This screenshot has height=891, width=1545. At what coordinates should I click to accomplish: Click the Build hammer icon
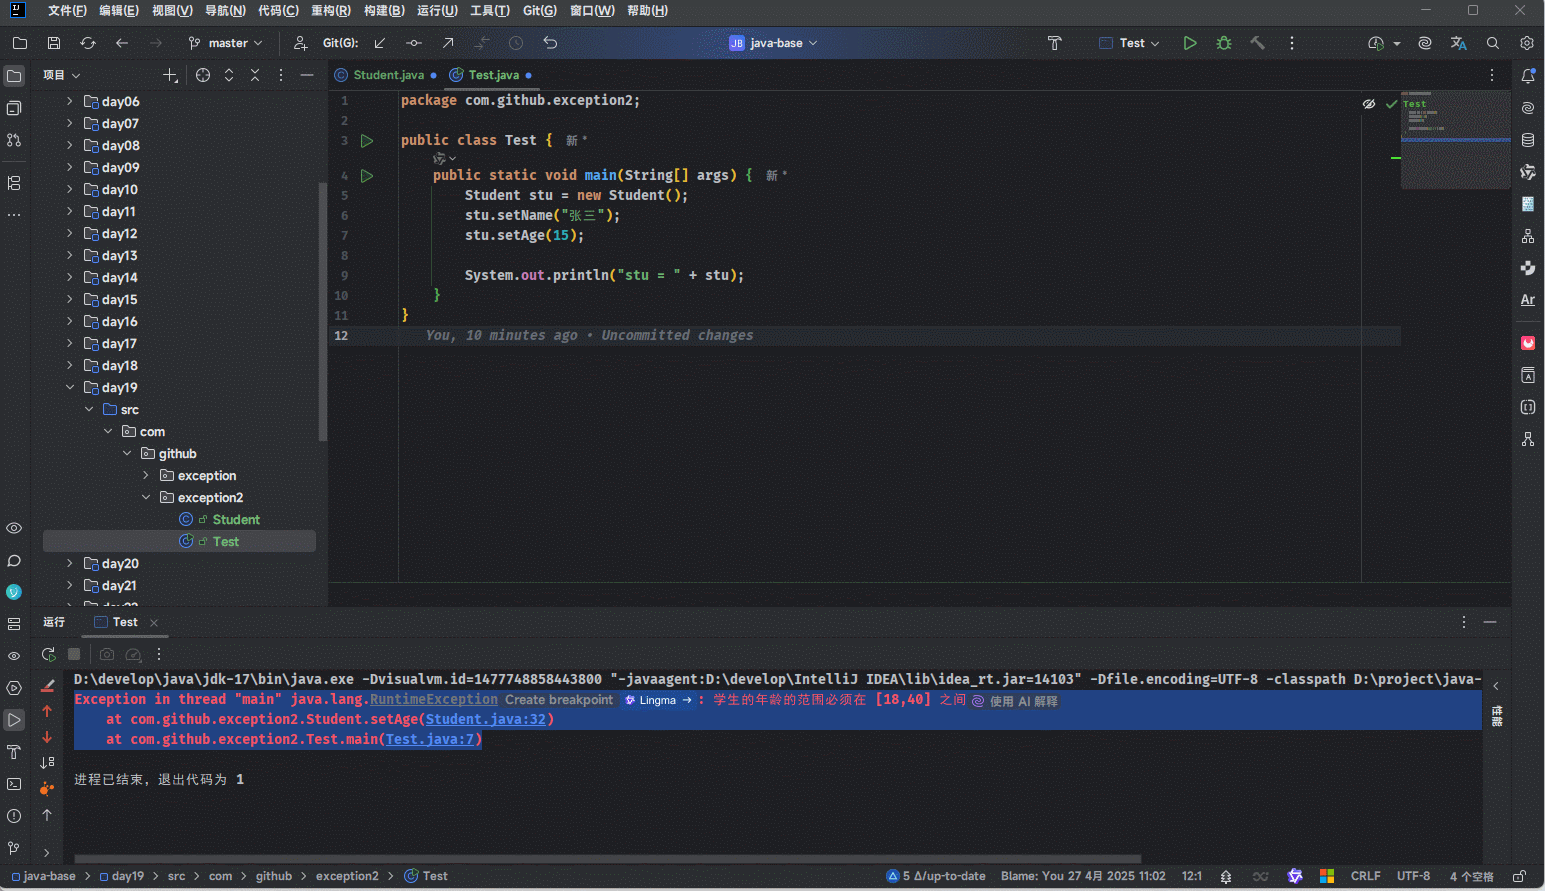pos(1258,43)
